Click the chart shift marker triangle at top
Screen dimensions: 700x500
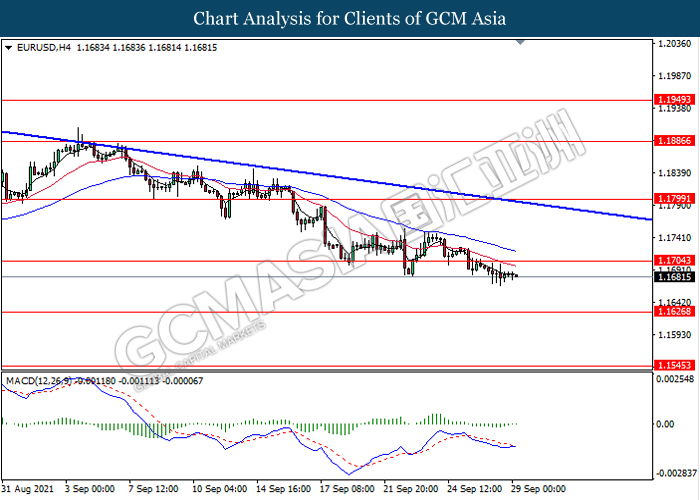pos(520,42)
